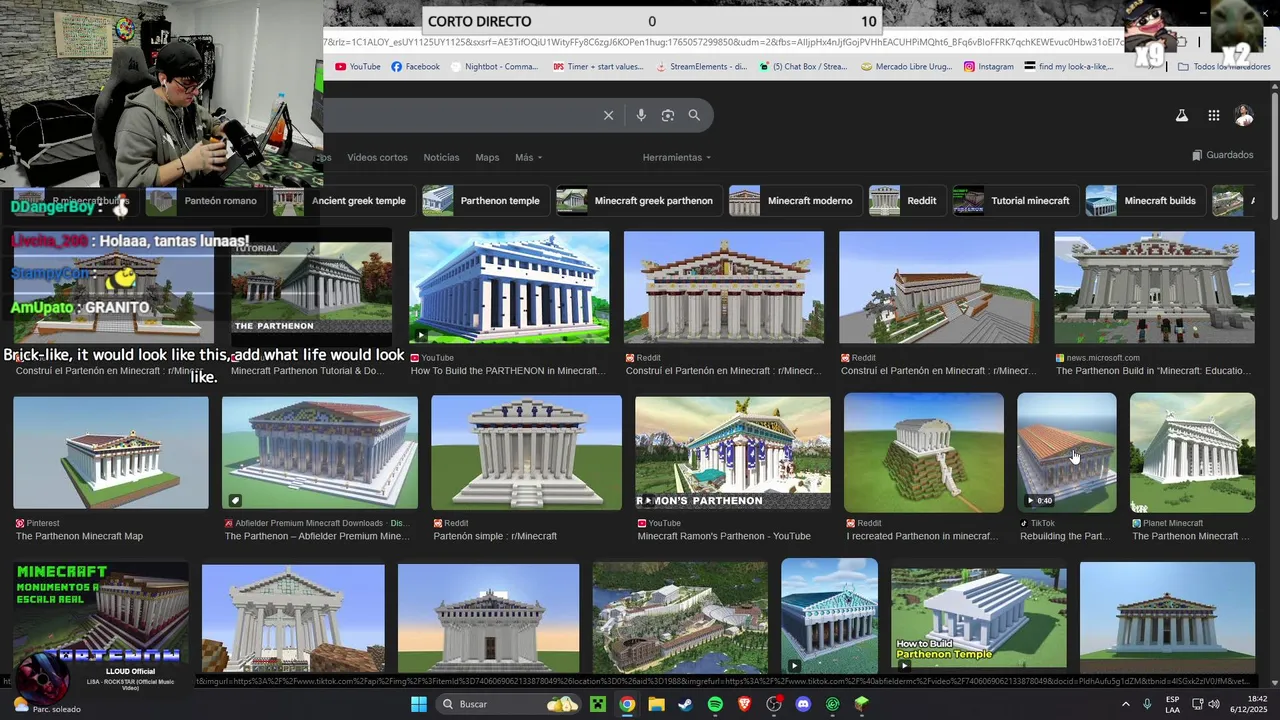The height and width of the screenshot is (720, 1280).
Task: Switch to Videos cortos tab
Action: (377, 158)
